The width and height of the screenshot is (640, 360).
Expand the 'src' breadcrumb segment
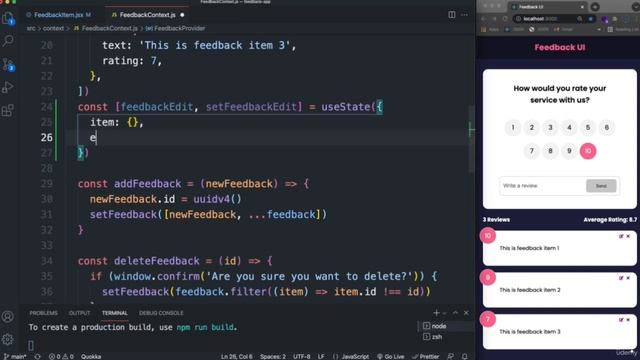pos(31,29)
